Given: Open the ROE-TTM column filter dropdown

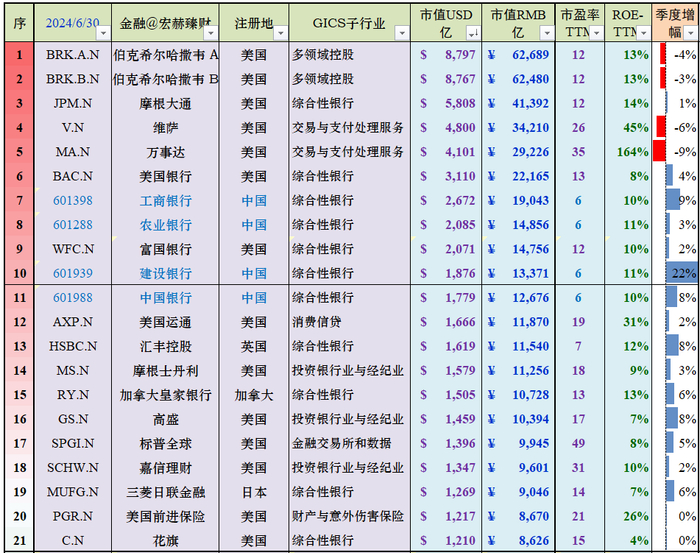Looking at the screenshot, I should [x=643, y=33].
